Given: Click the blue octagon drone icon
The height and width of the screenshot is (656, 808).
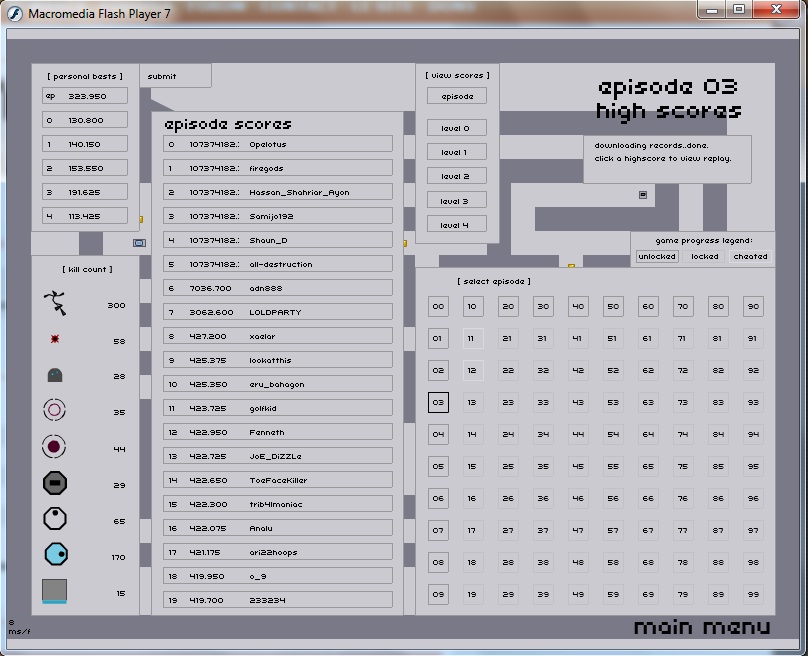Looking at the screenshot, I should [x=55, y=554].
